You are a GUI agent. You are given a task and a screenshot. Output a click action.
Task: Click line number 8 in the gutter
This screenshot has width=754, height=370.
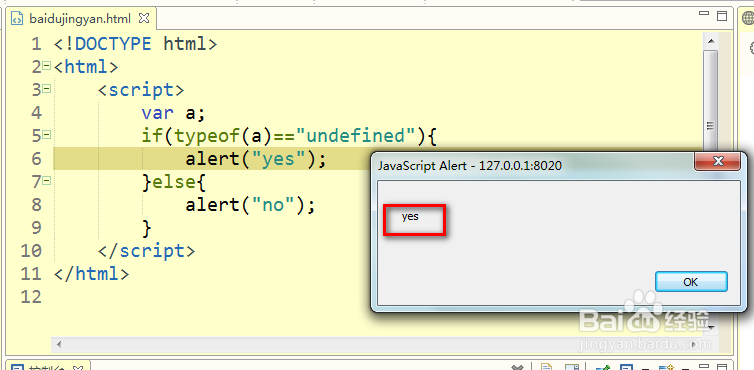(37, 205)
